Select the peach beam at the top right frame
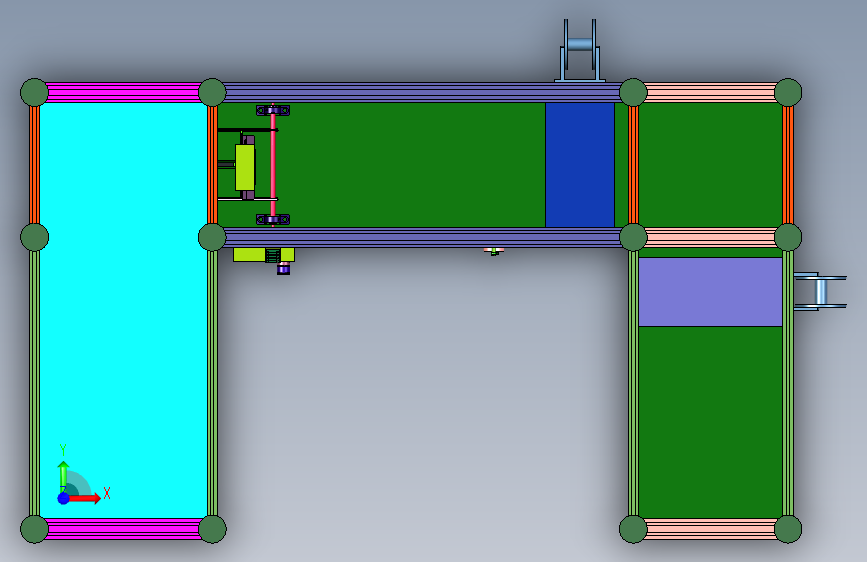This screenshot has width=867, height=562. click(711, 92)
